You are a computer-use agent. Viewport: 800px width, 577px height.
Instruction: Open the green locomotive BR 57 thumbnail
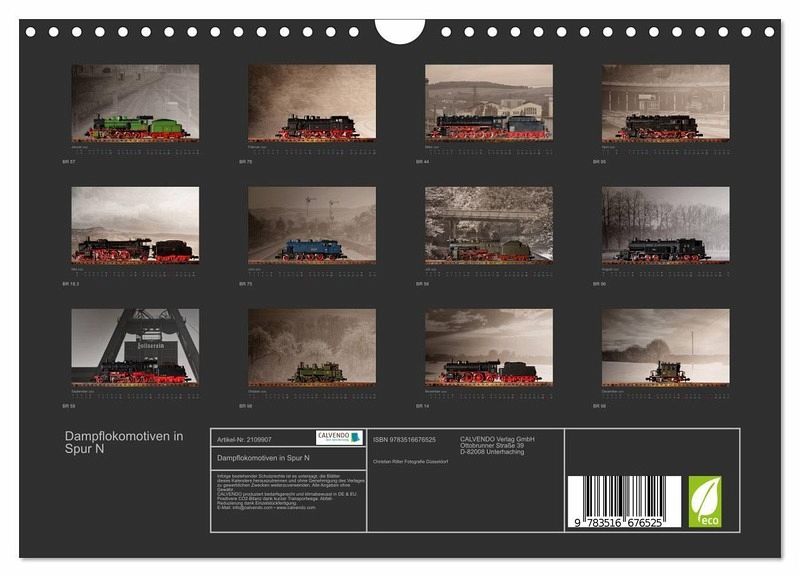(135, 102)
